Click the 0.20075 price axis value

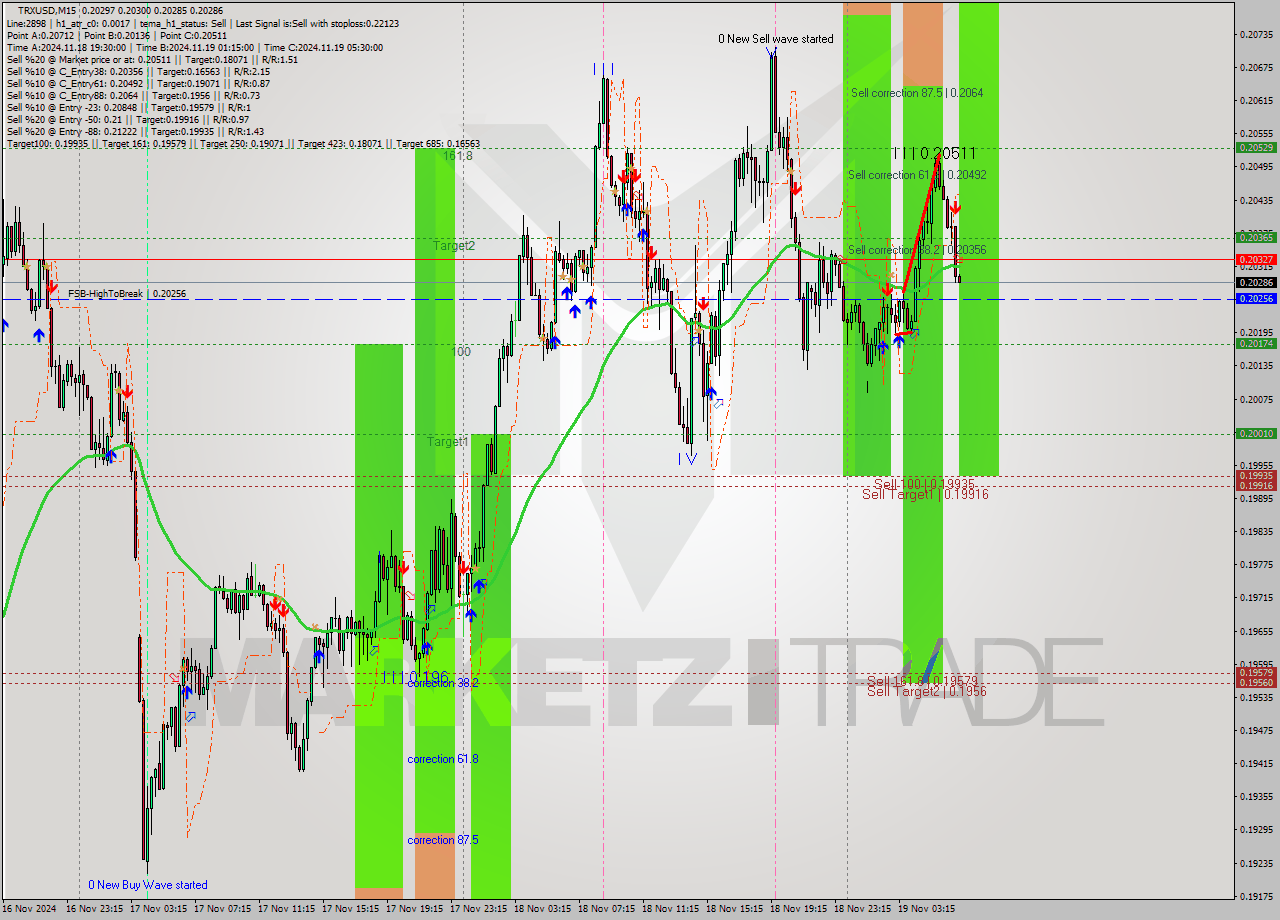1256,399
